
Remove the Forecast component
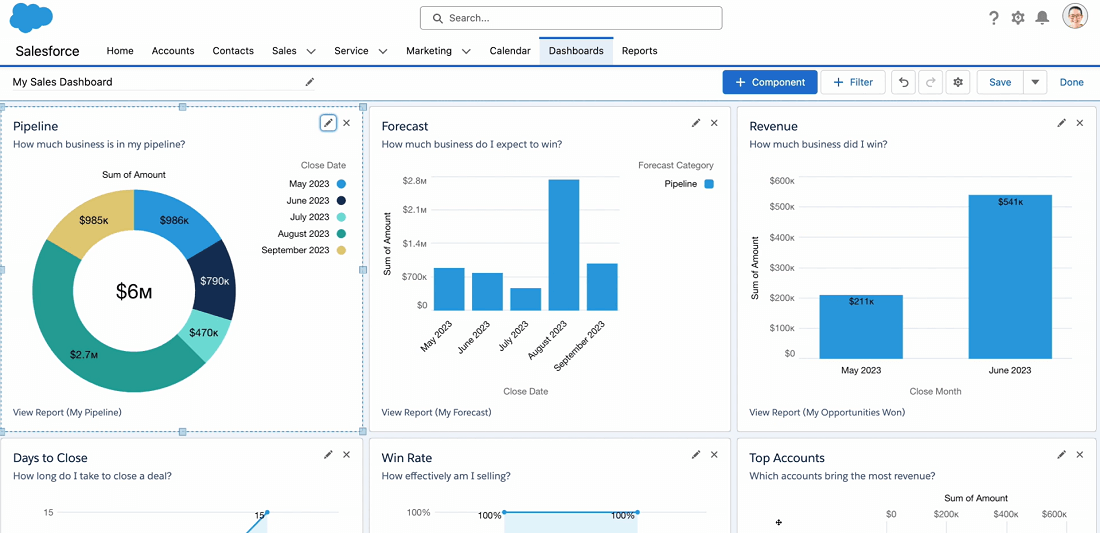[714, 123]
